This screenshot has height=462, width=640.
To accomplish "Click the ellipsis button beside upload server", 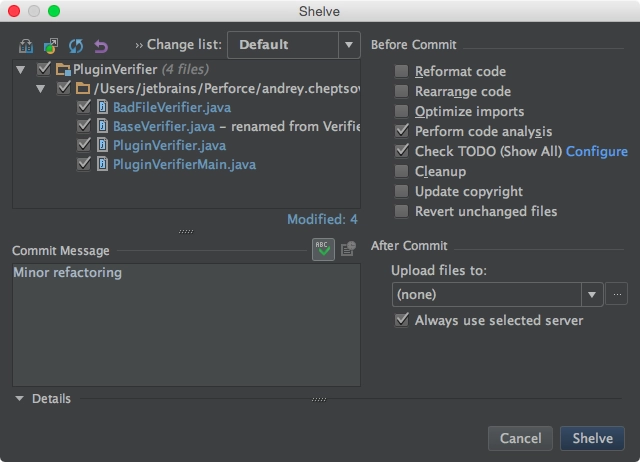I will 617,294.
